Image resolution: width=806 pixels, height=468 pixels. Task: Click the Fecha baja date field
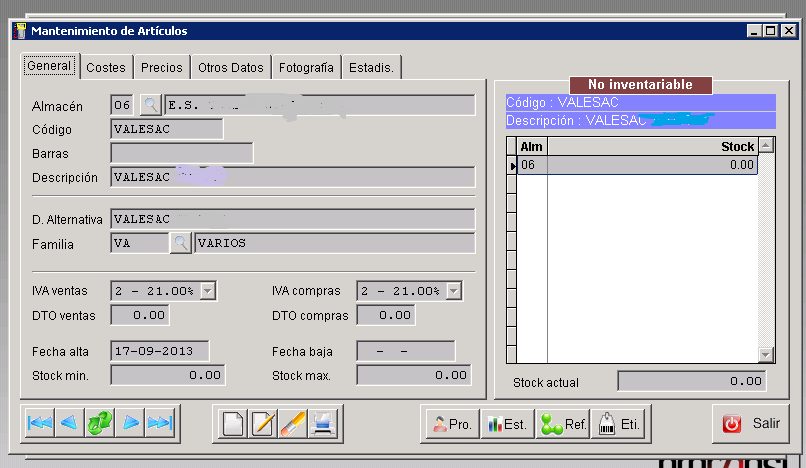[406, 351]
